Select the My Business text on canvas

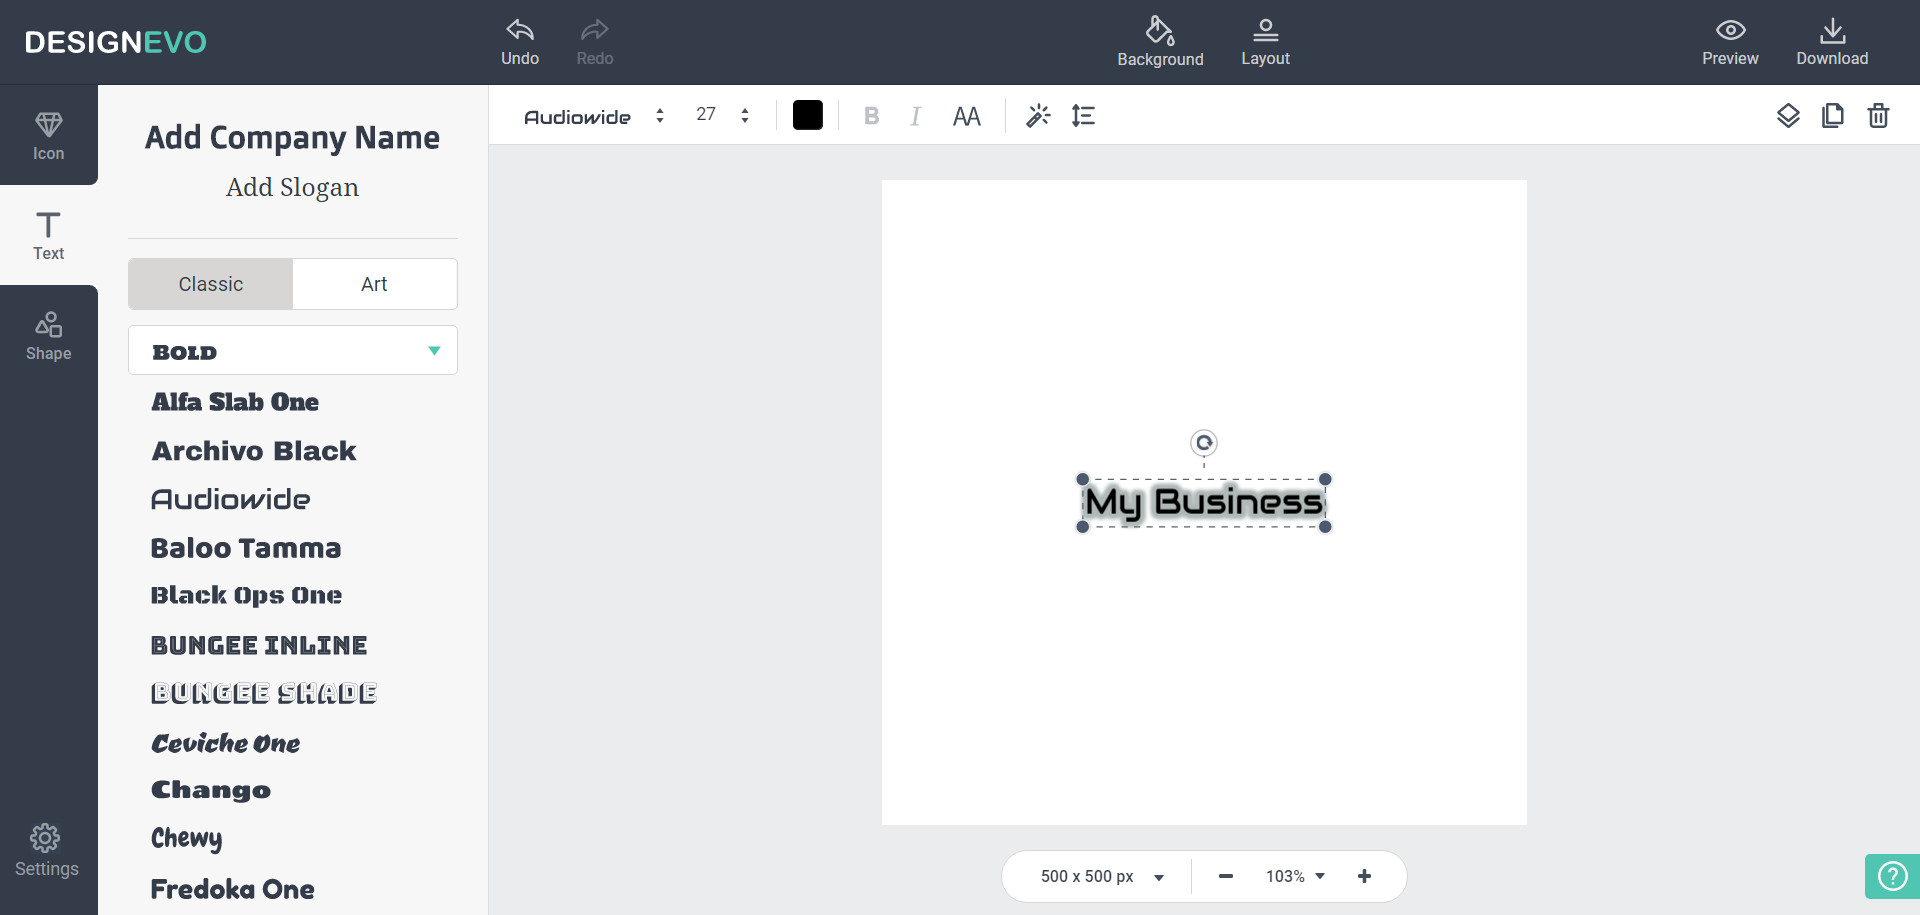pos(1204,503)
